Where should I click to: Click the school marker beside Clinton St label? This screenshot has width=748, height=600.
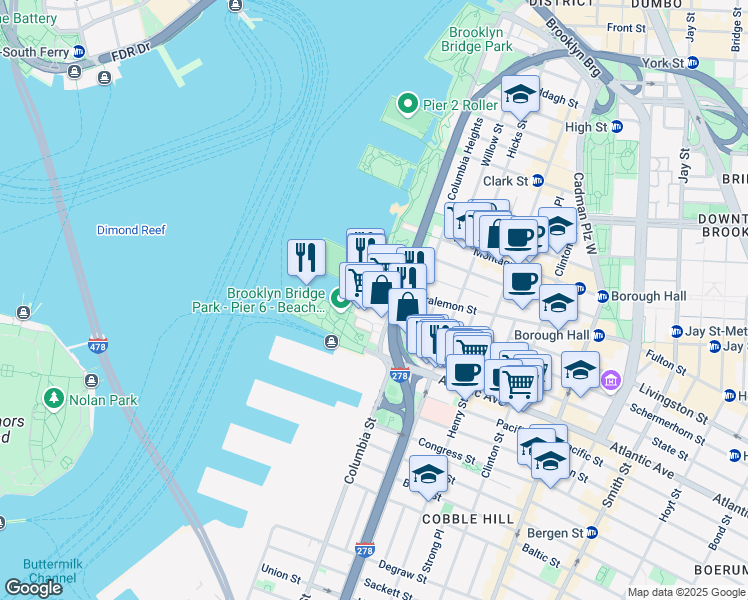point(558,226)
